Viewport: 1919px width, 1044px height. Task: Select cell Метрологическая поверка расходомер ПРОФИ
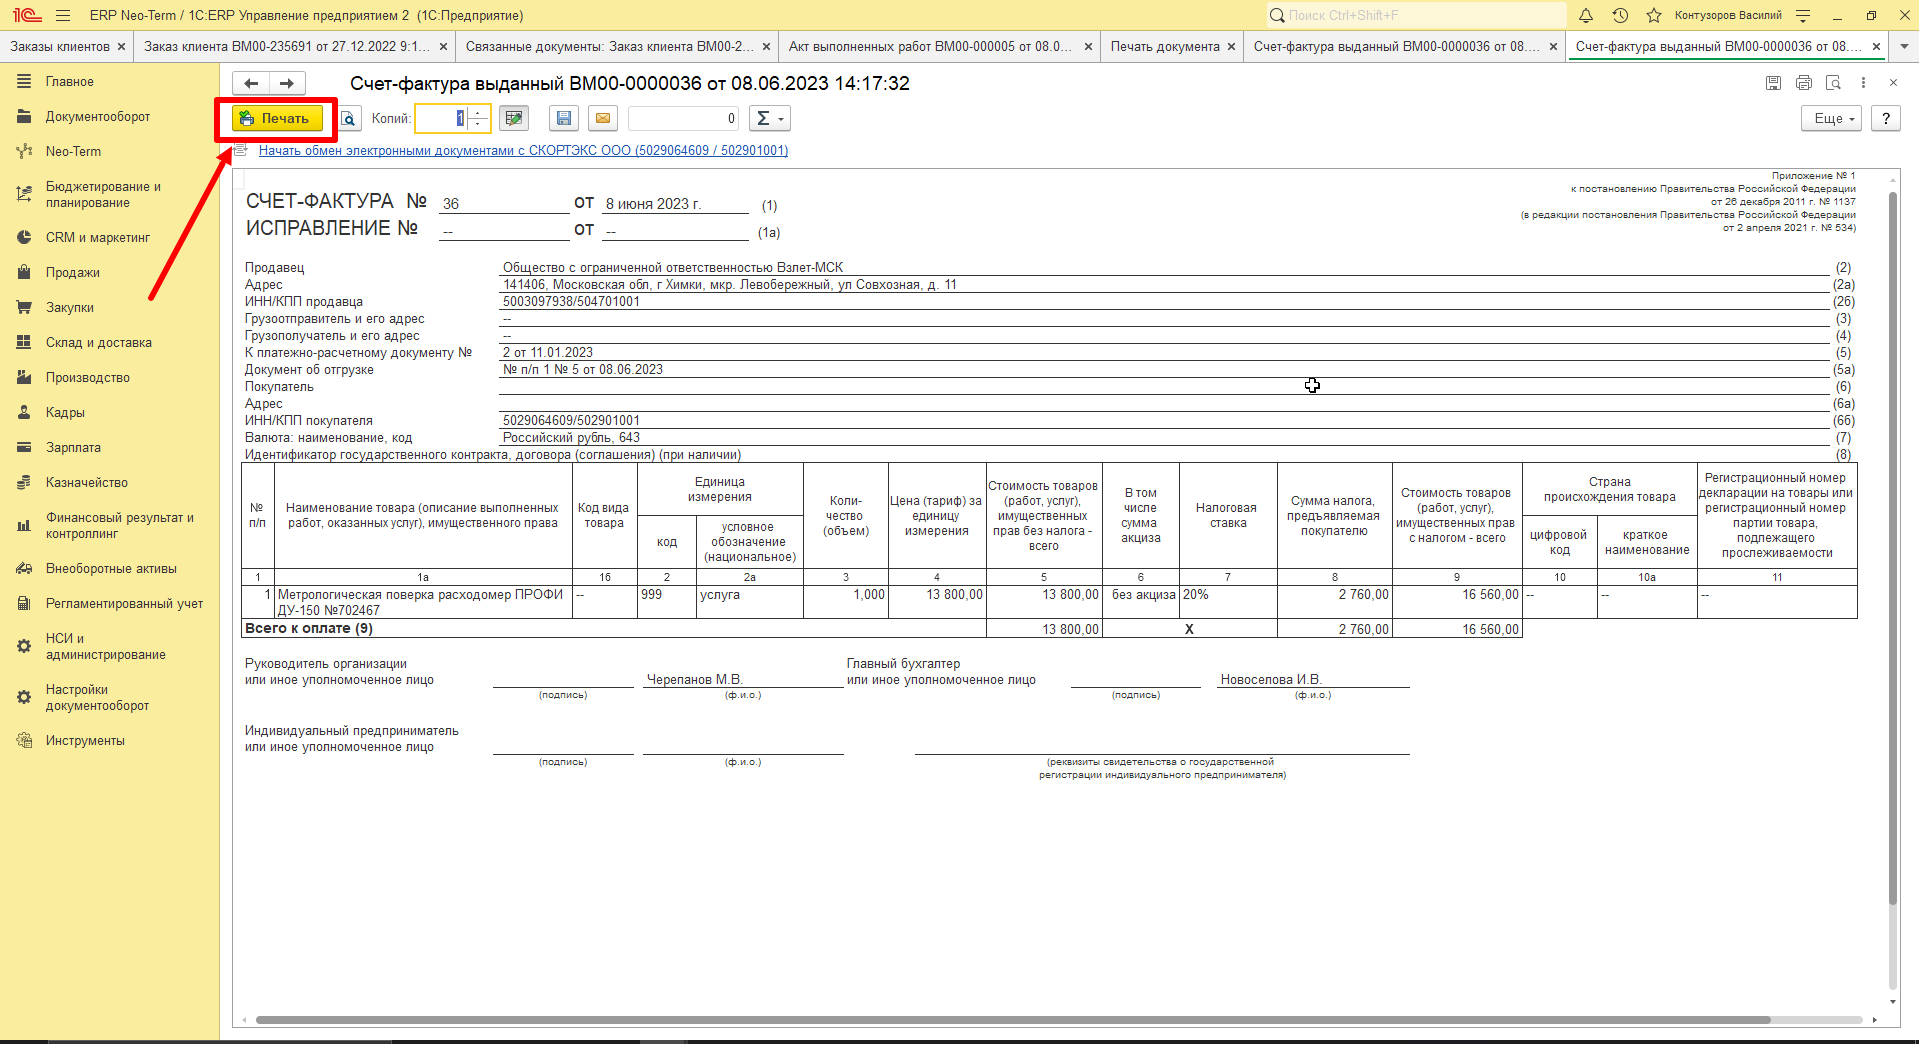tap(423, 602)
